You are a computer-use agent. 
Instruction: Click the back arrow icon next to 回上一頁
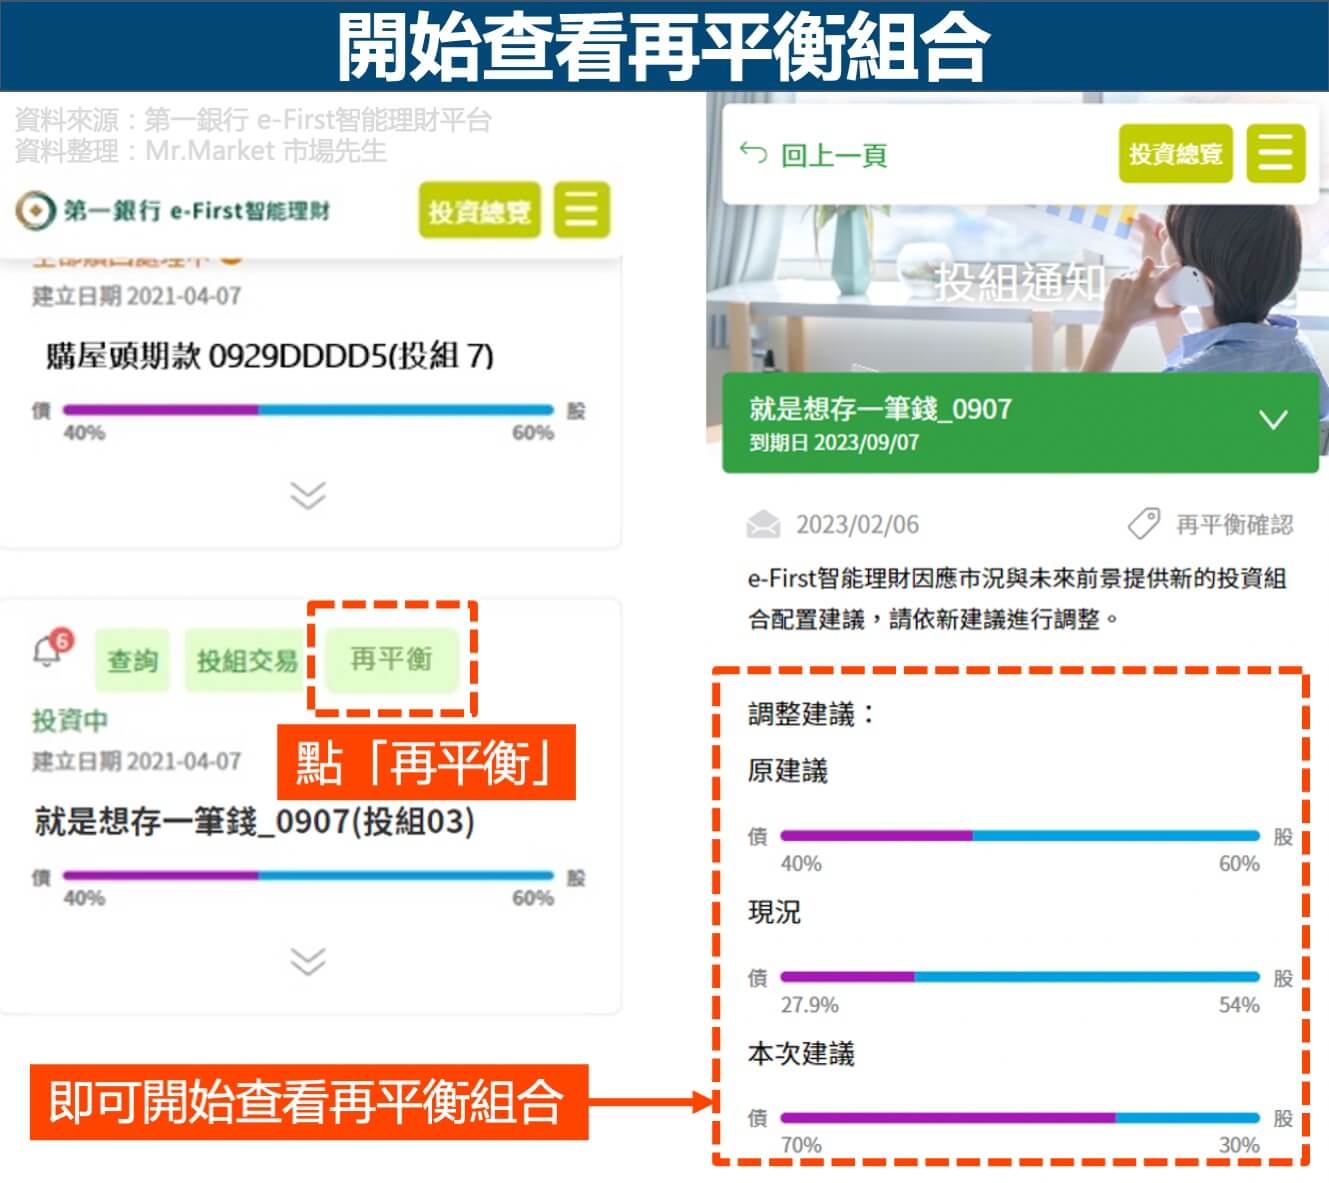752,153
